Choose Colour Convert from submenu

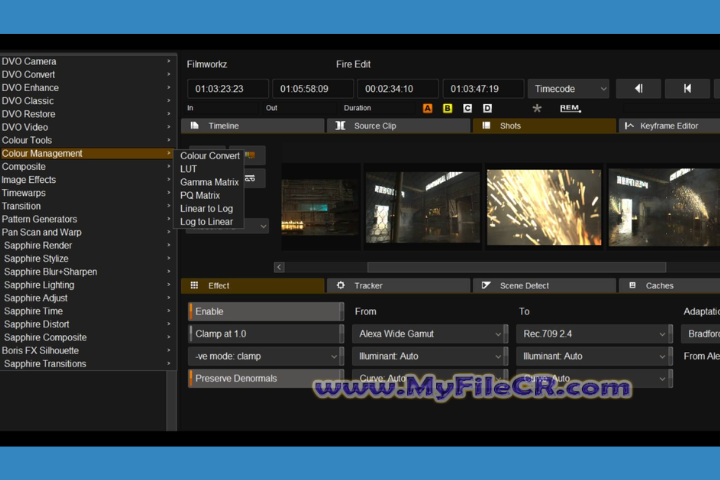pos(210,156)
